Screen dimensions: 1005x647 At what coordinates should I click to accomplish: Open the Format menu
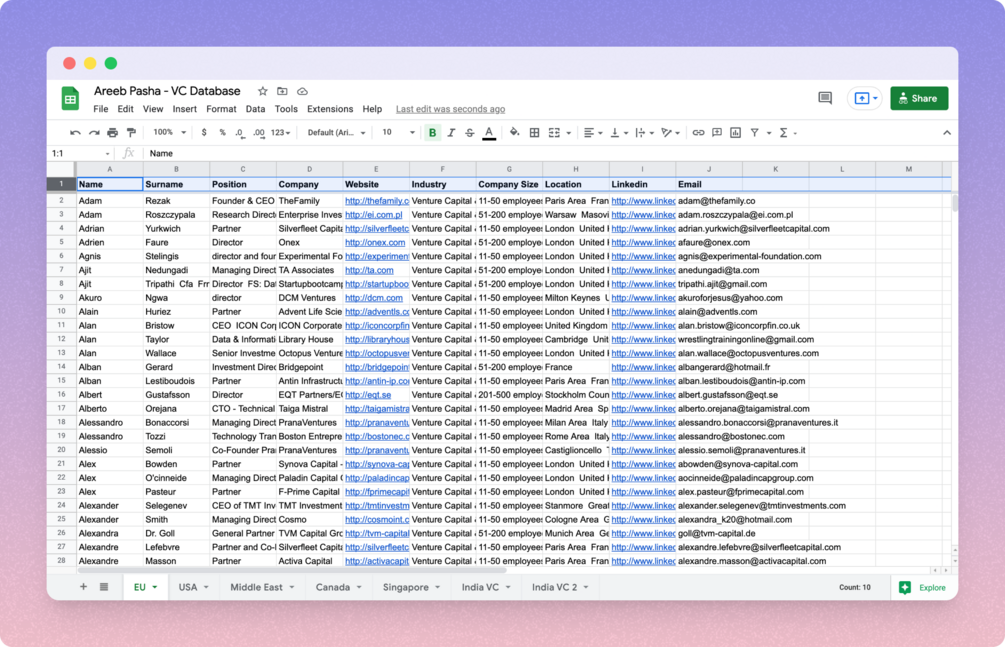[x=221, y=109]
